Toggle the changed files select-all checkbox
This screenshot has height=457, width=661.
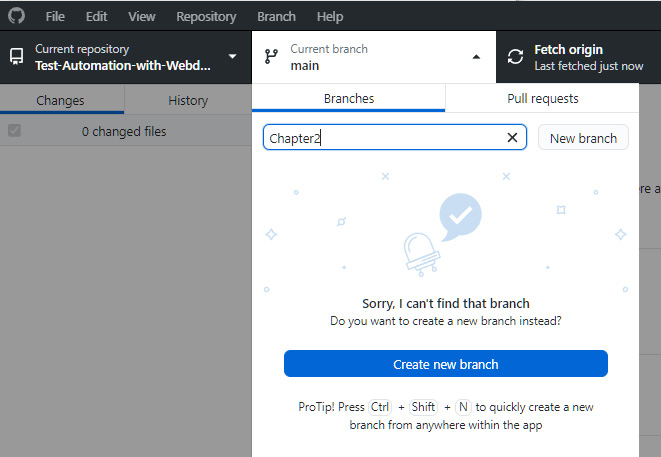[14, 131]
